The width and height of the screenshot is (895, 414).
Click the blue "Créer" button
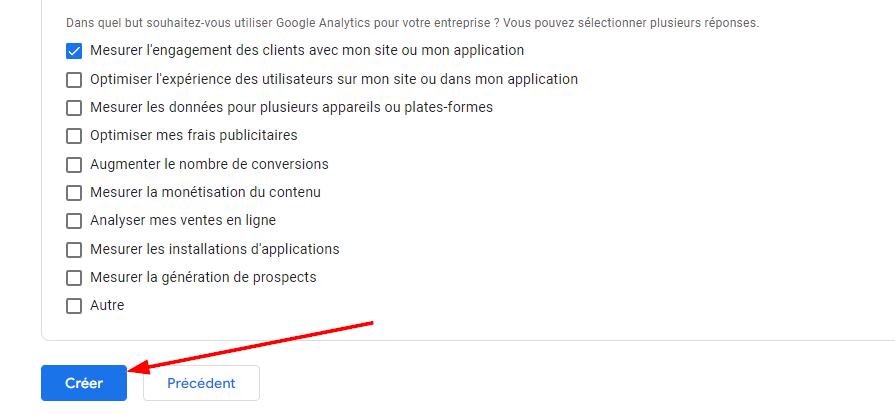click(x=84, y=383)
